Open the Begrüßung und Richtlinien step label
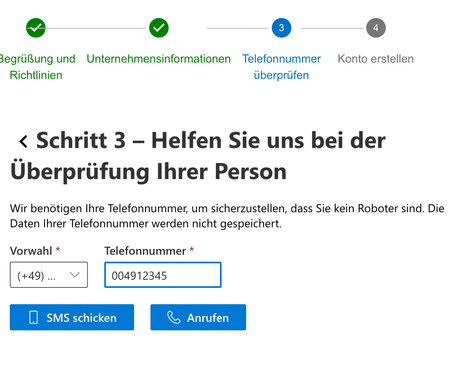This screenshot has width=453, height=377. [37, 67]
